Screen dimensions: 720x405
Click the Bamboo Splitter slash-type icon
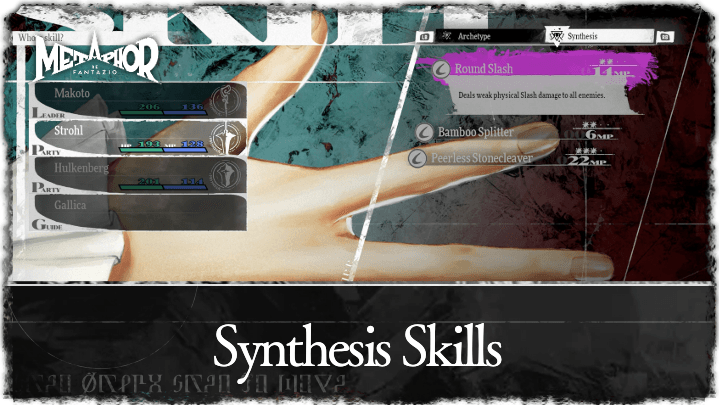[x=424, y=132]
